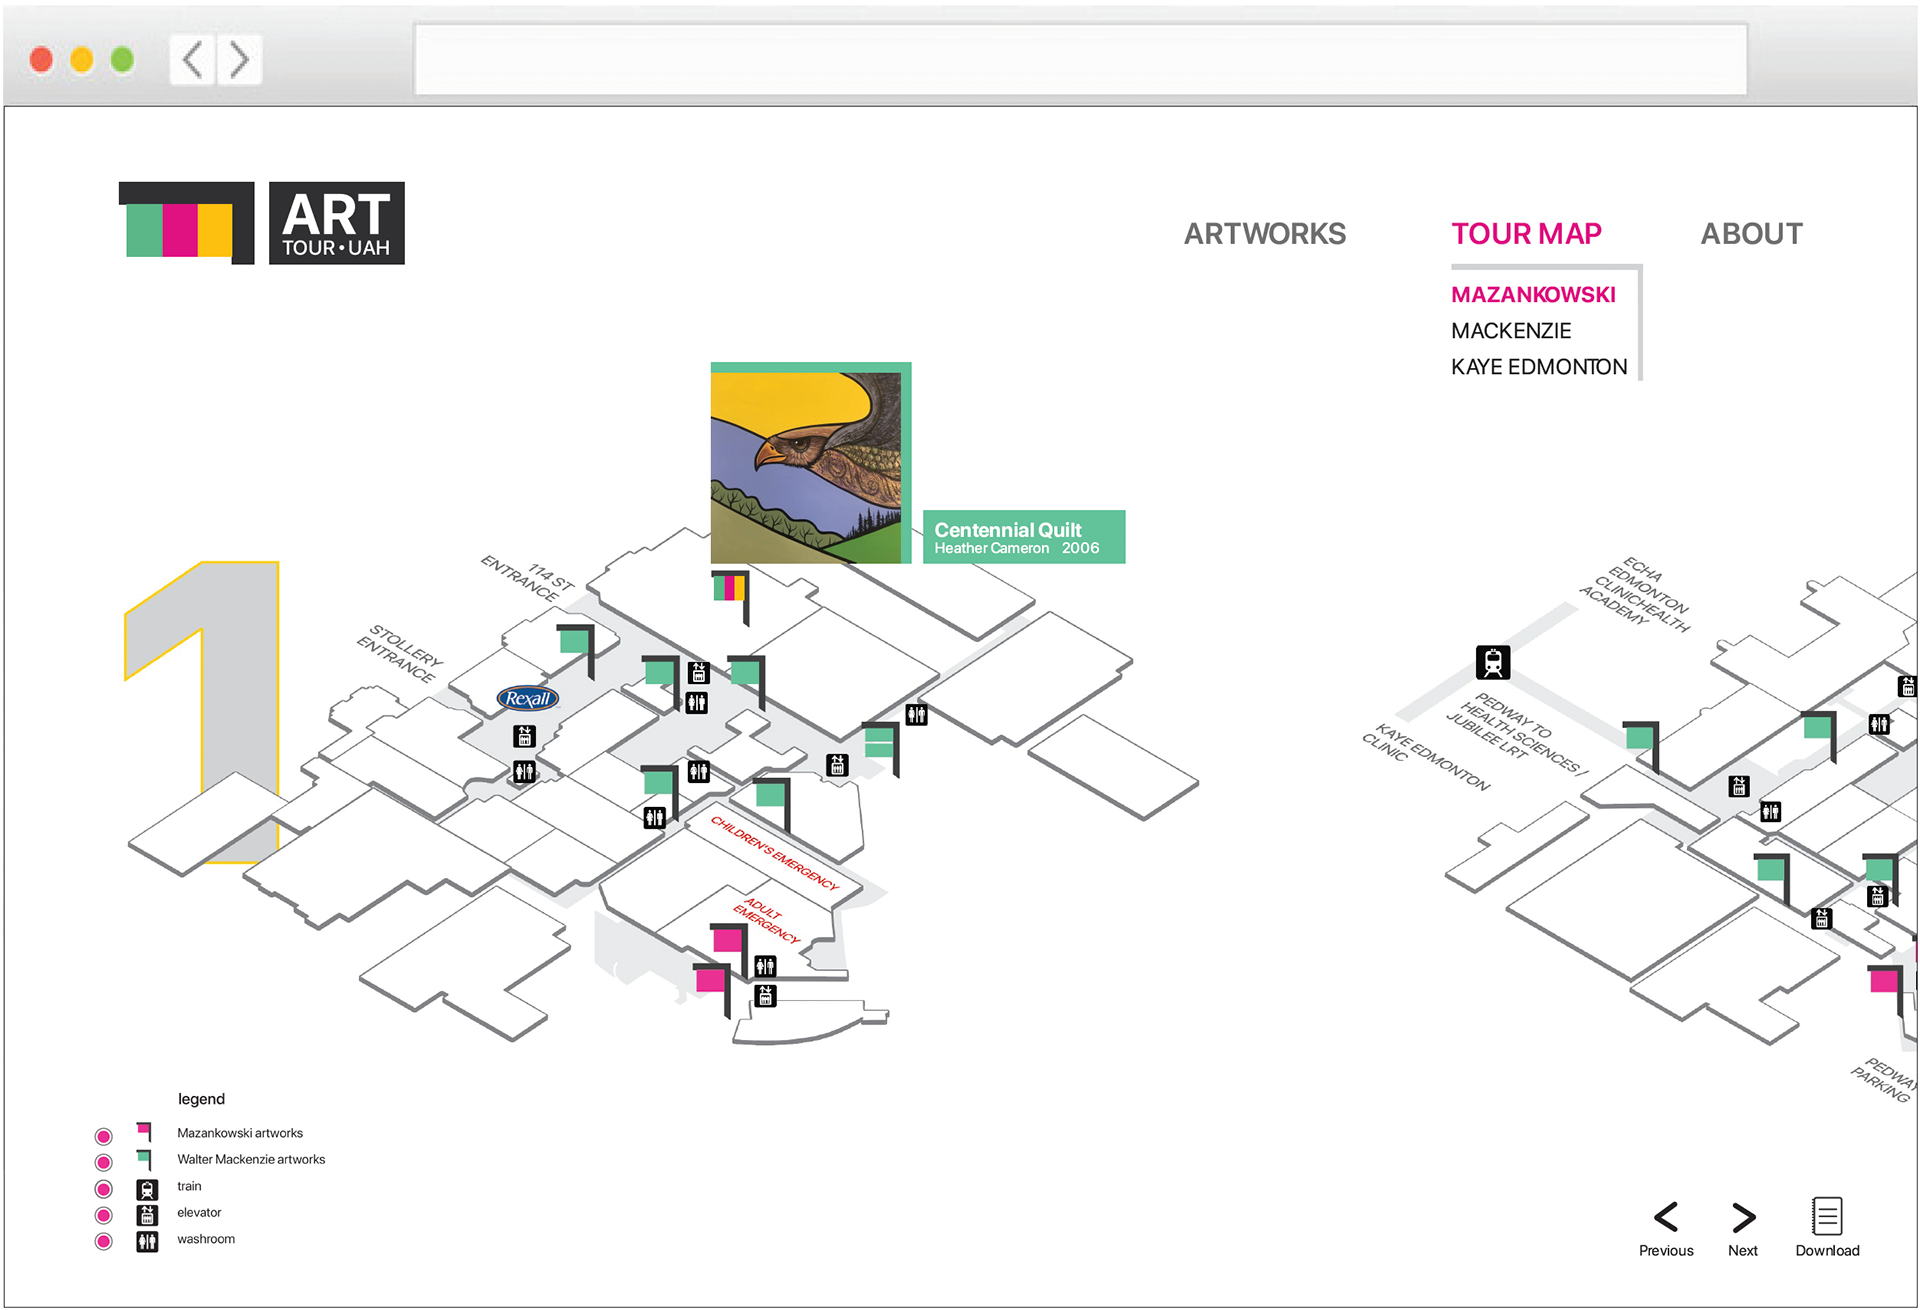Click green flag above Children's Emergency
Screen dimensions: 1920x1310
coord(773,803)
